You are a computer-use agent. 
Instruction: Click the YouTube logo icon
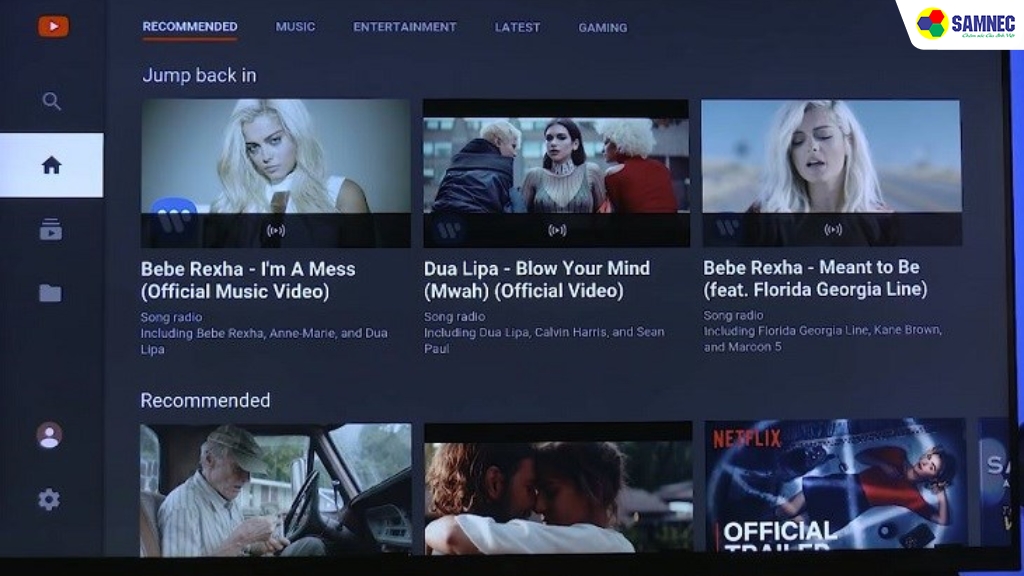53,27
